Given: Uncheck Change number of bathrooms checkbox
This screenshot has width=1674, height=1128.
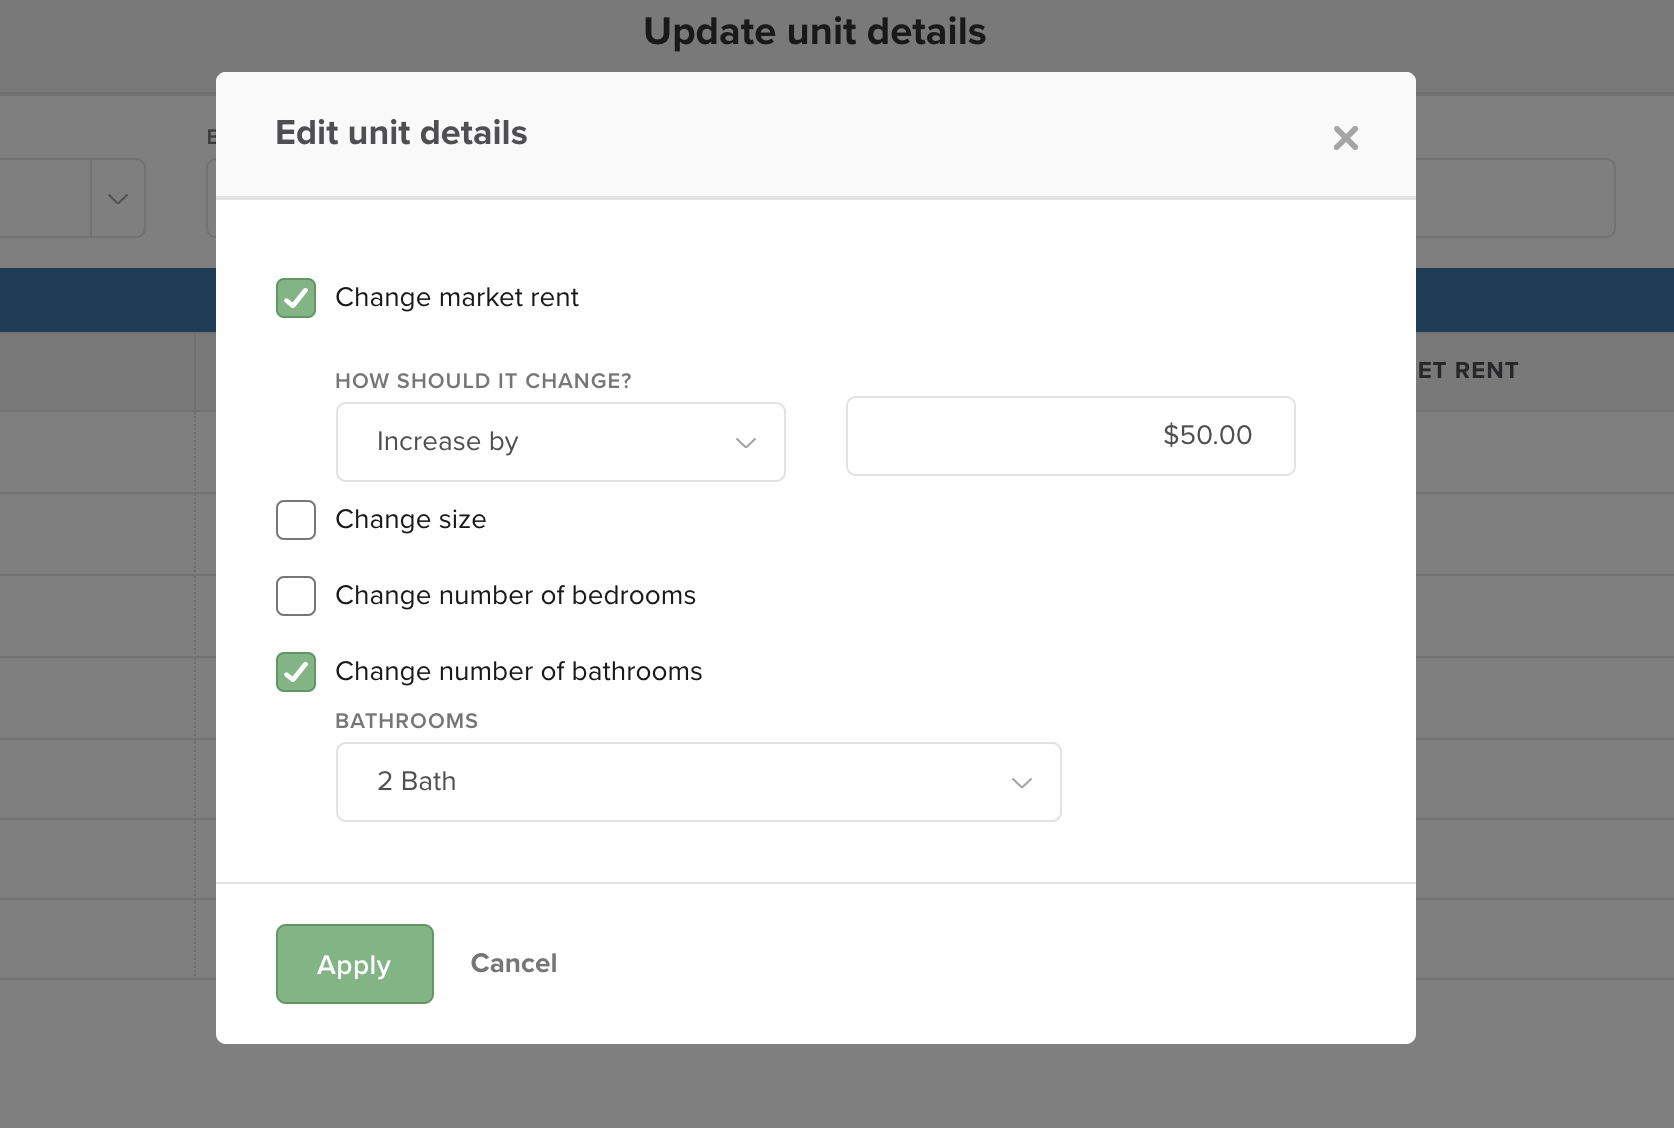Looking at the screenshot, I should (296, 672).
